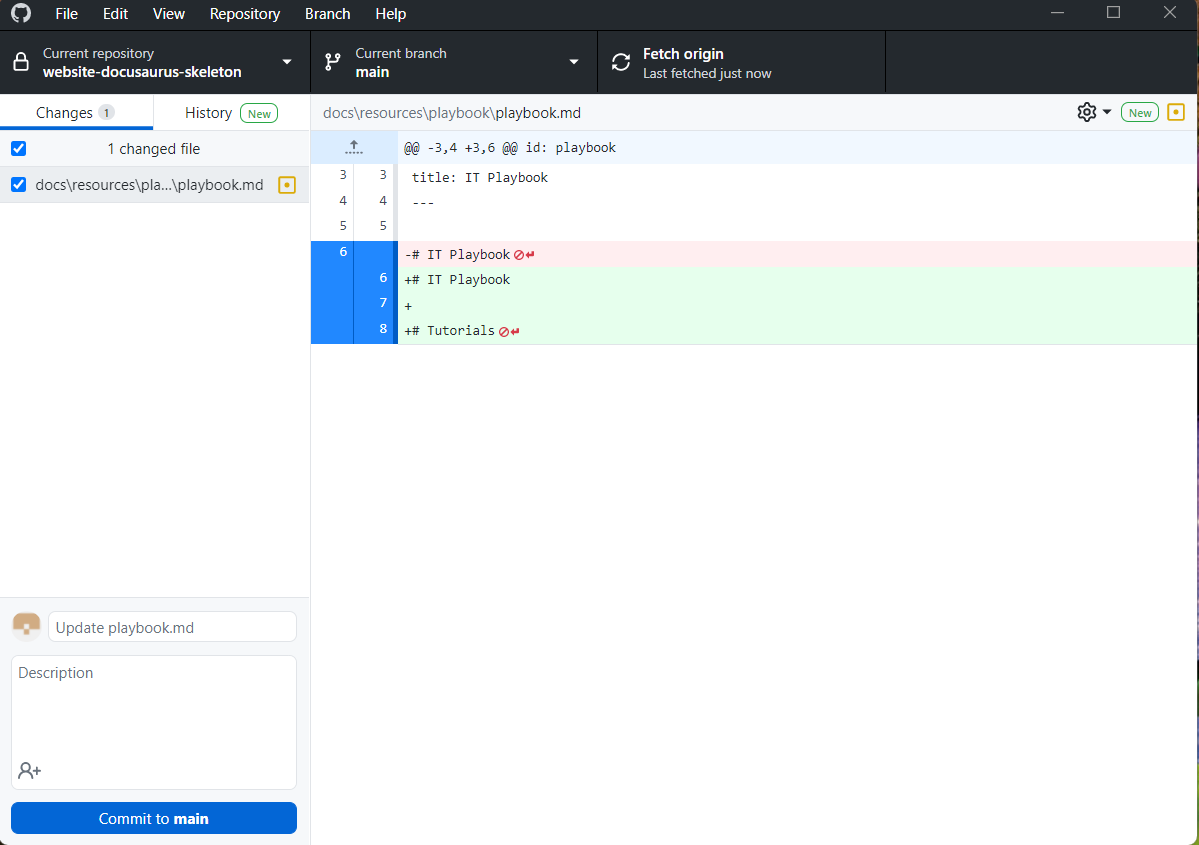
Task: Click the modified file status icon in diff header
Action: (x=1176, y=113)
